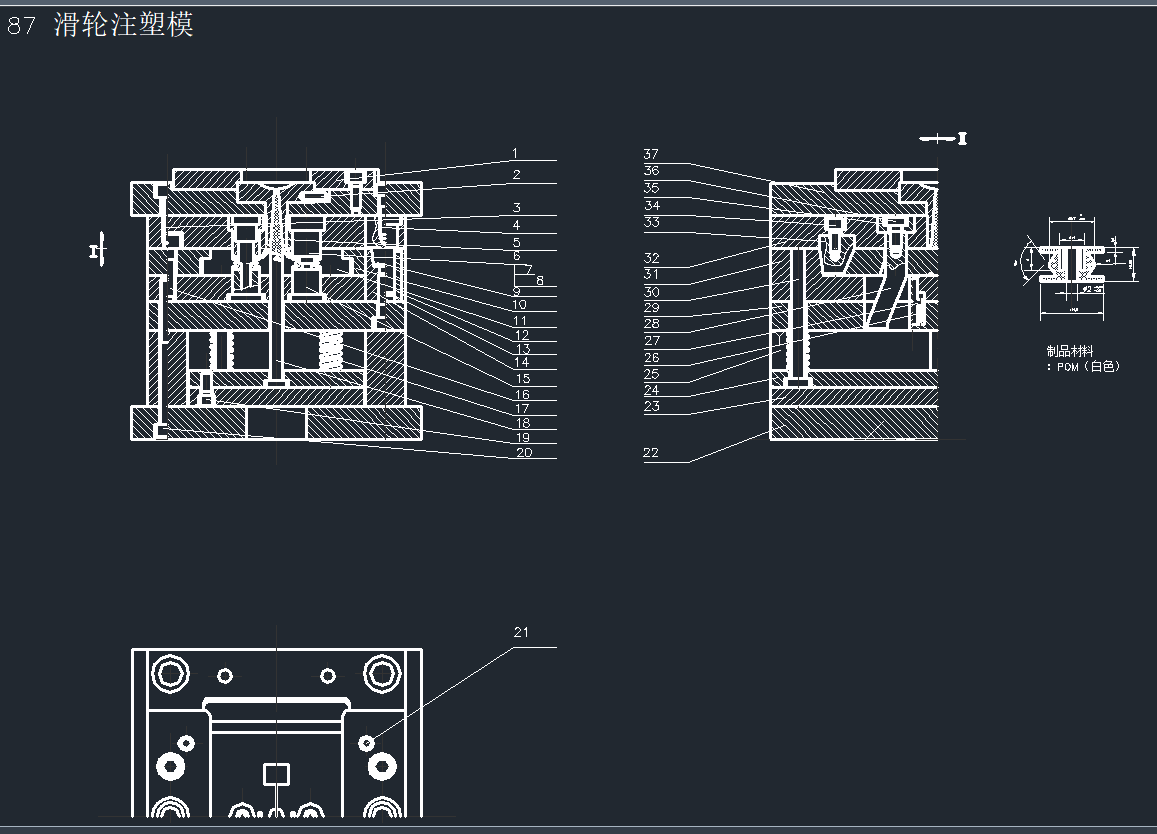Select part callout label 1
Screen dimensions: 1157x834
point(516,153)
